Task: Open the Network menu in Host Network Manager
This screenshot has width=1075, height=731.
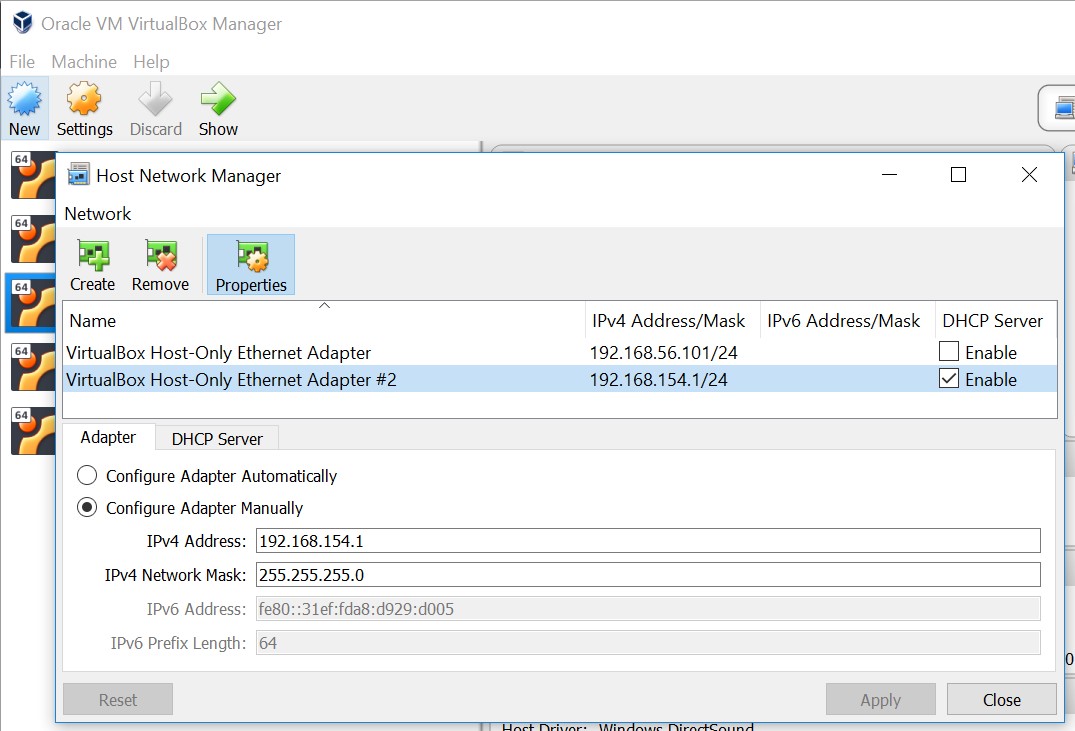Action: pos(97,213)
